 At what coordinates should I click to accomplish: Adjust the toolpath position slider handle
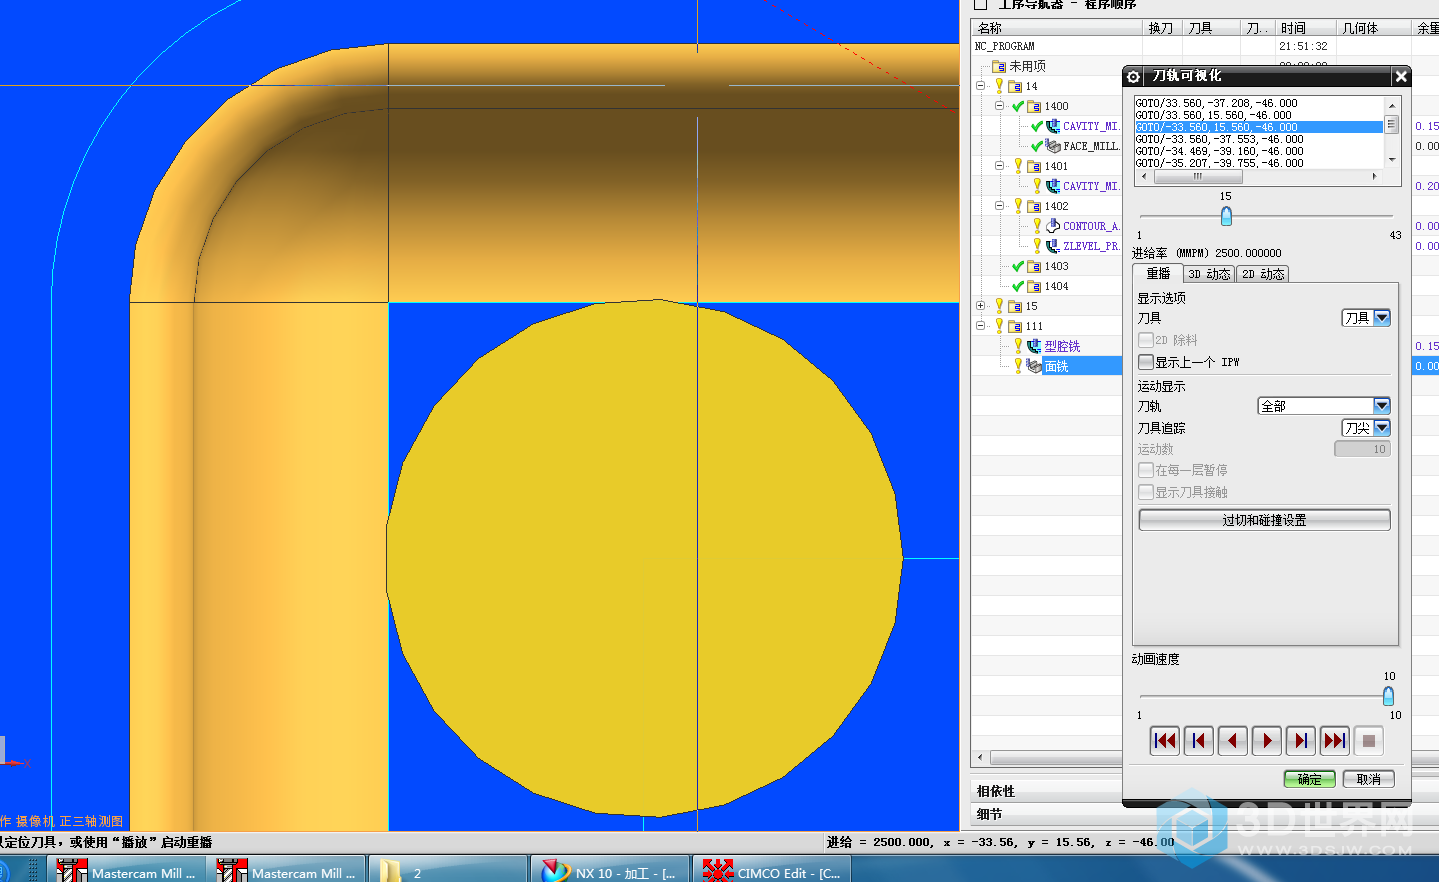click(x=1226, y=216)
